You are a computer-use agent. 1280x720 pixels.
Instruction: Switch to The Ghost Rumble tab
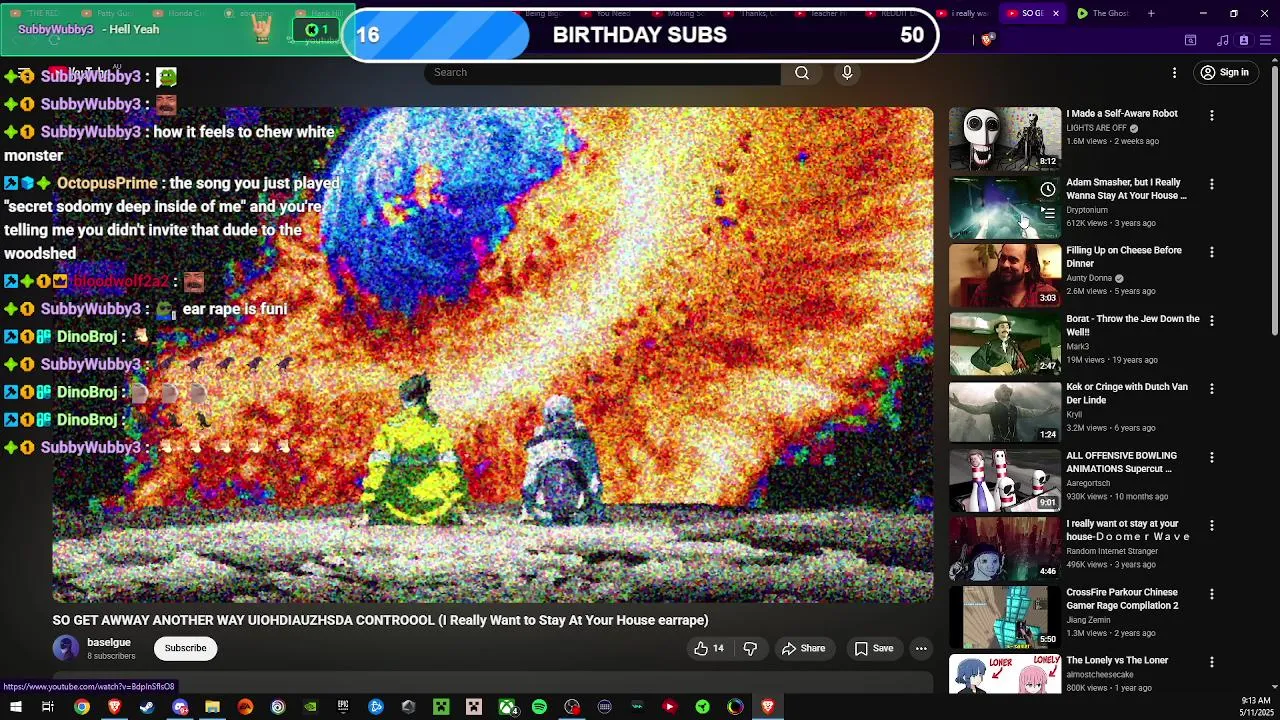pos(1104,13)
